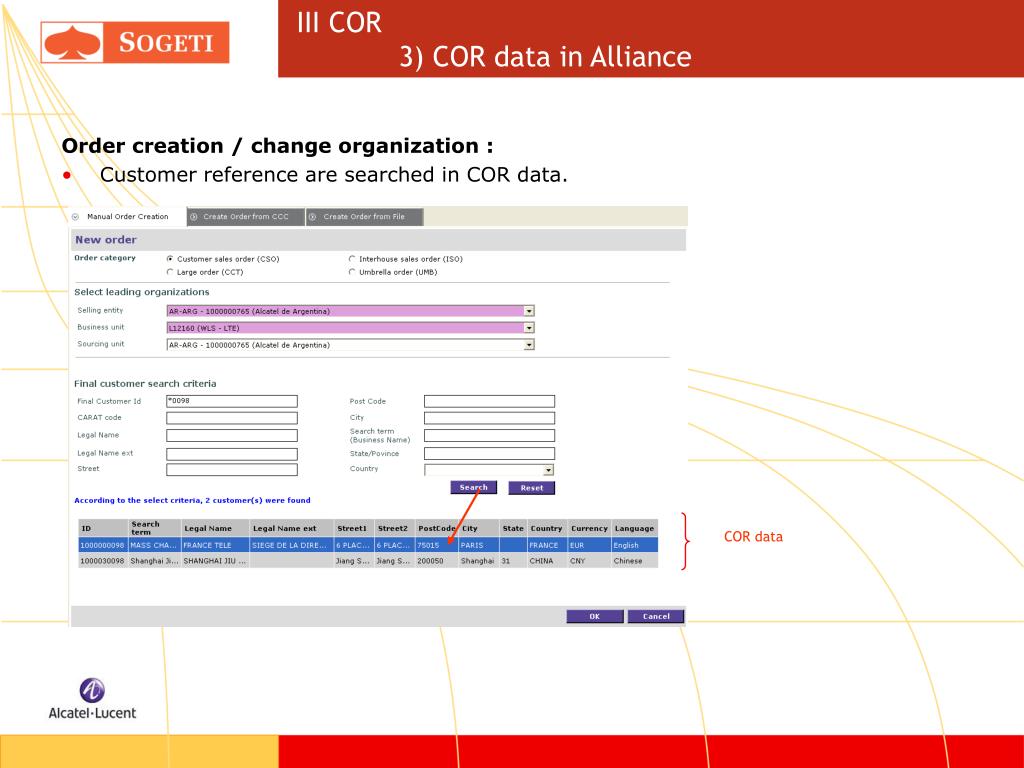Open the Country dropdown
The width and height of the screenshot is (1024, 768).
pos(549,470)
